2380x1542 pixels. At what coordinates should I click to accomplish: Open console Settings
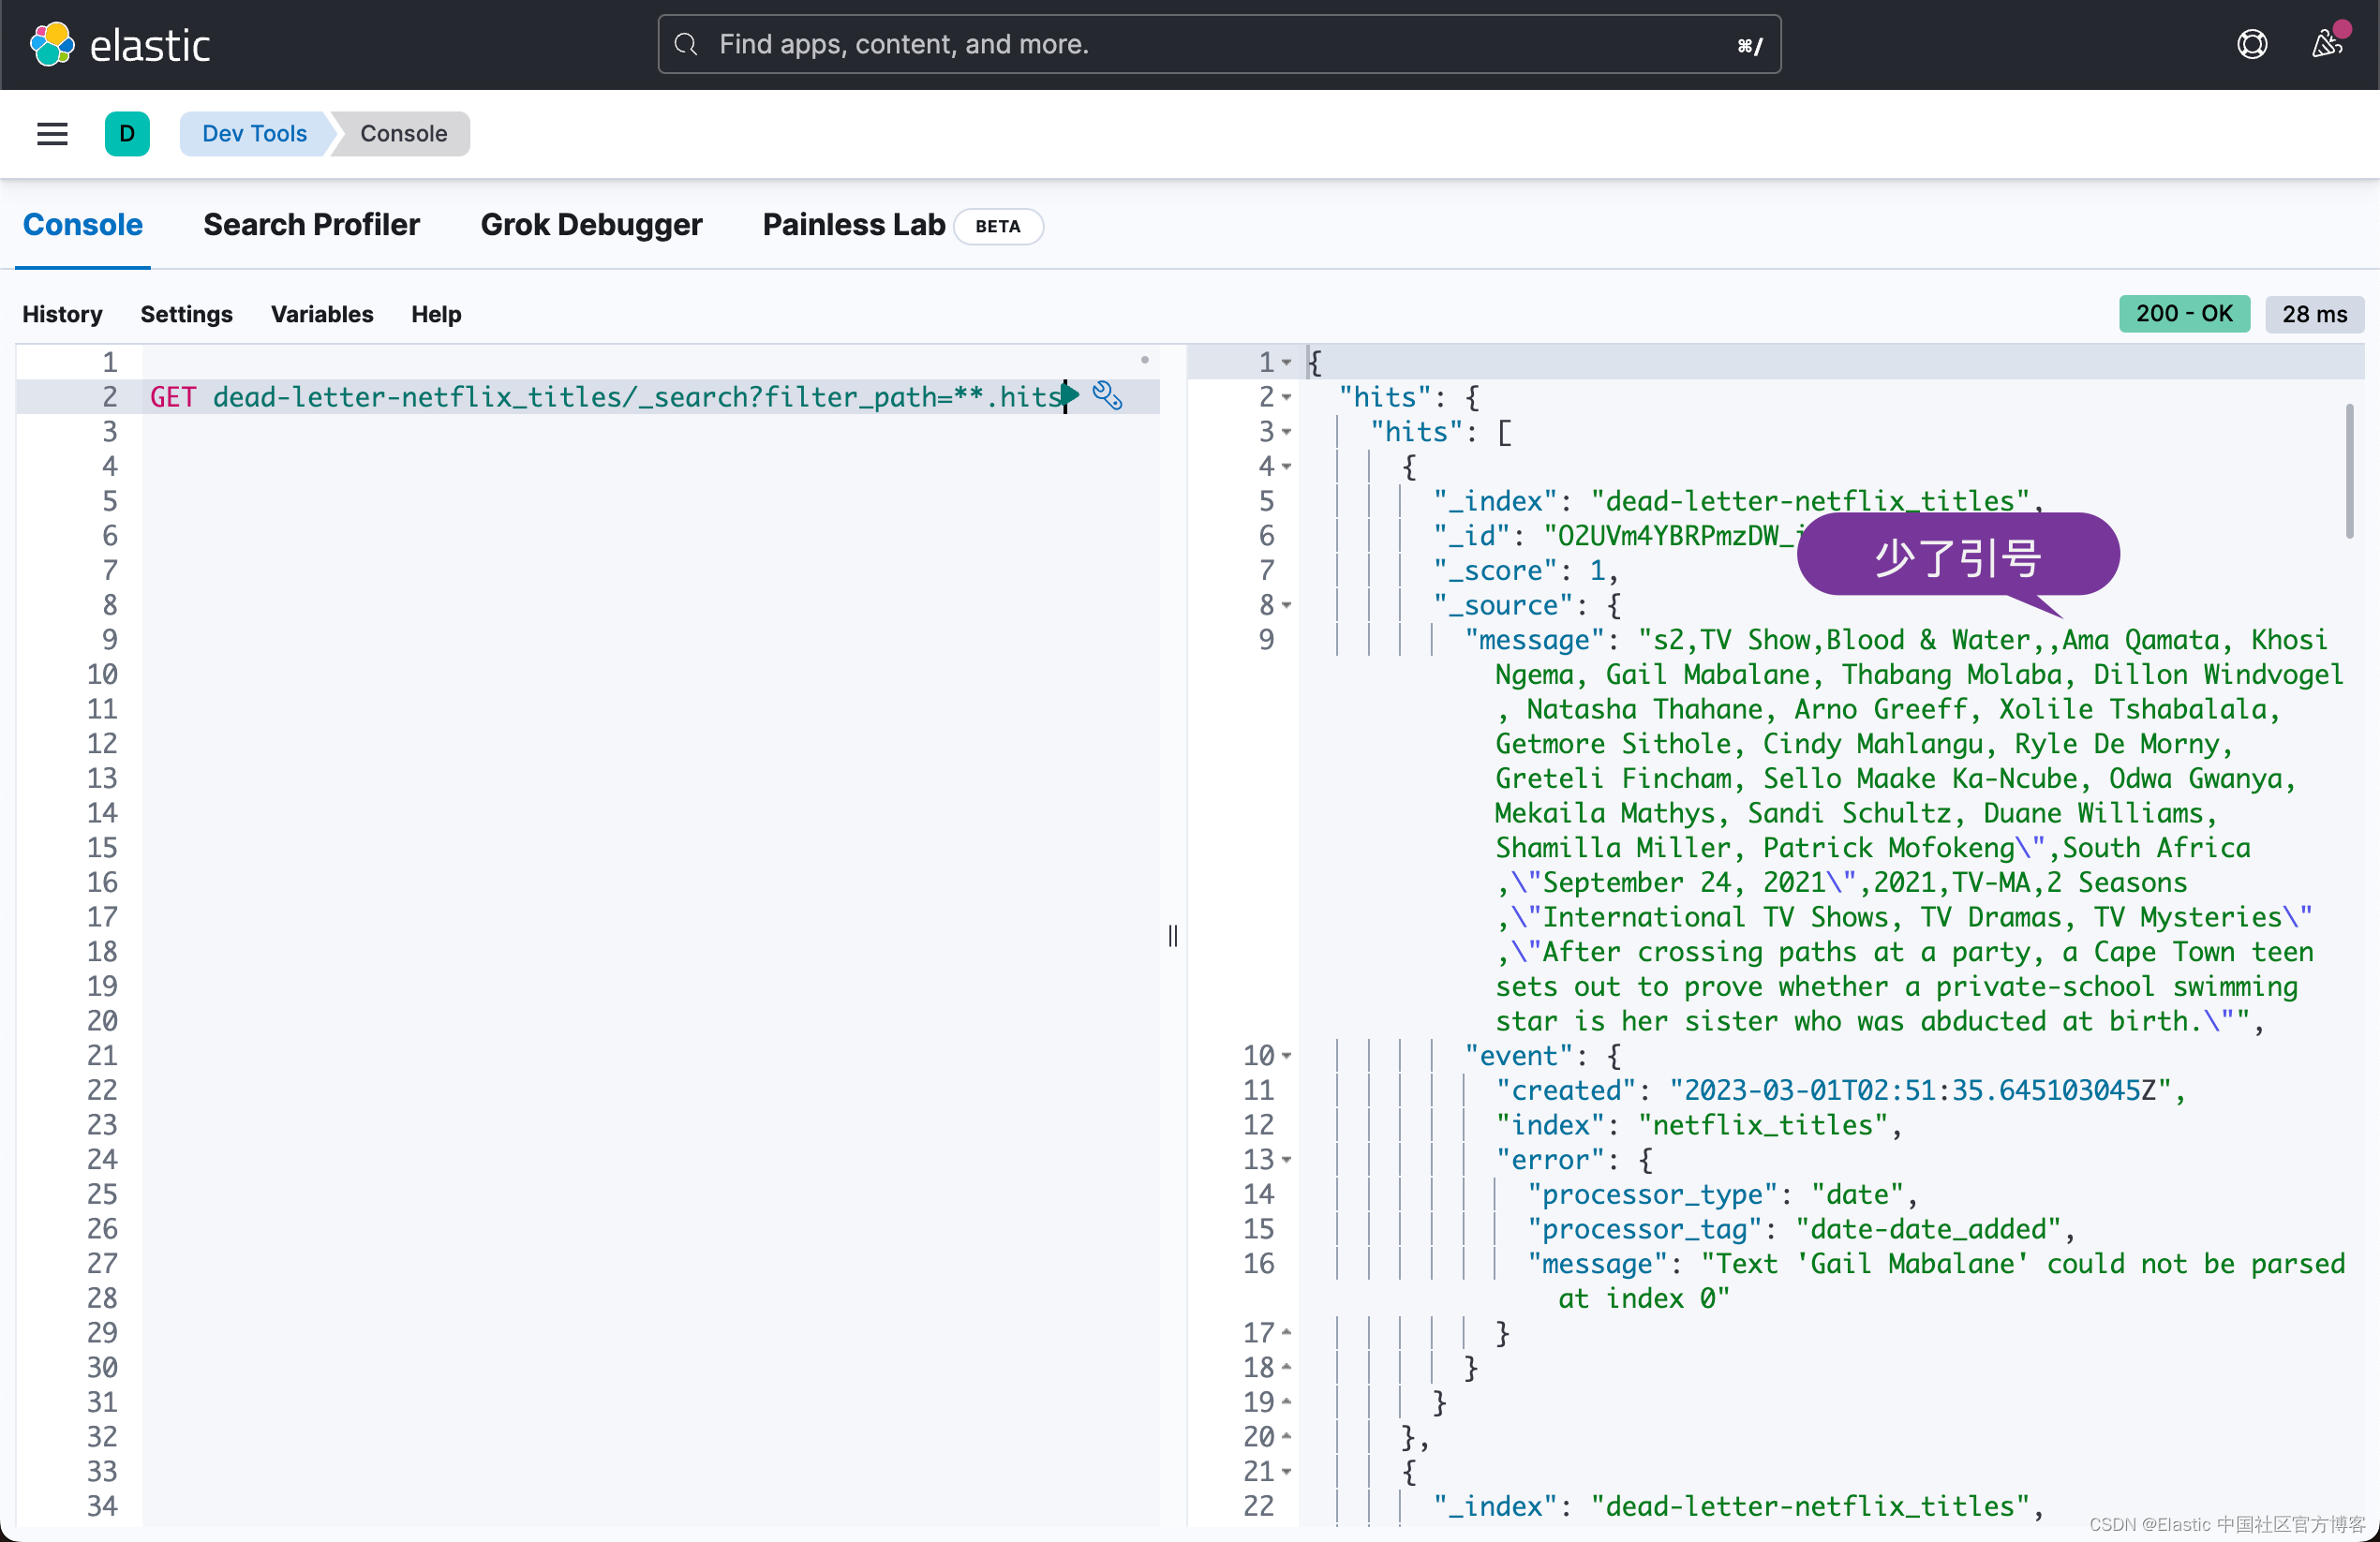pos(186,314)
